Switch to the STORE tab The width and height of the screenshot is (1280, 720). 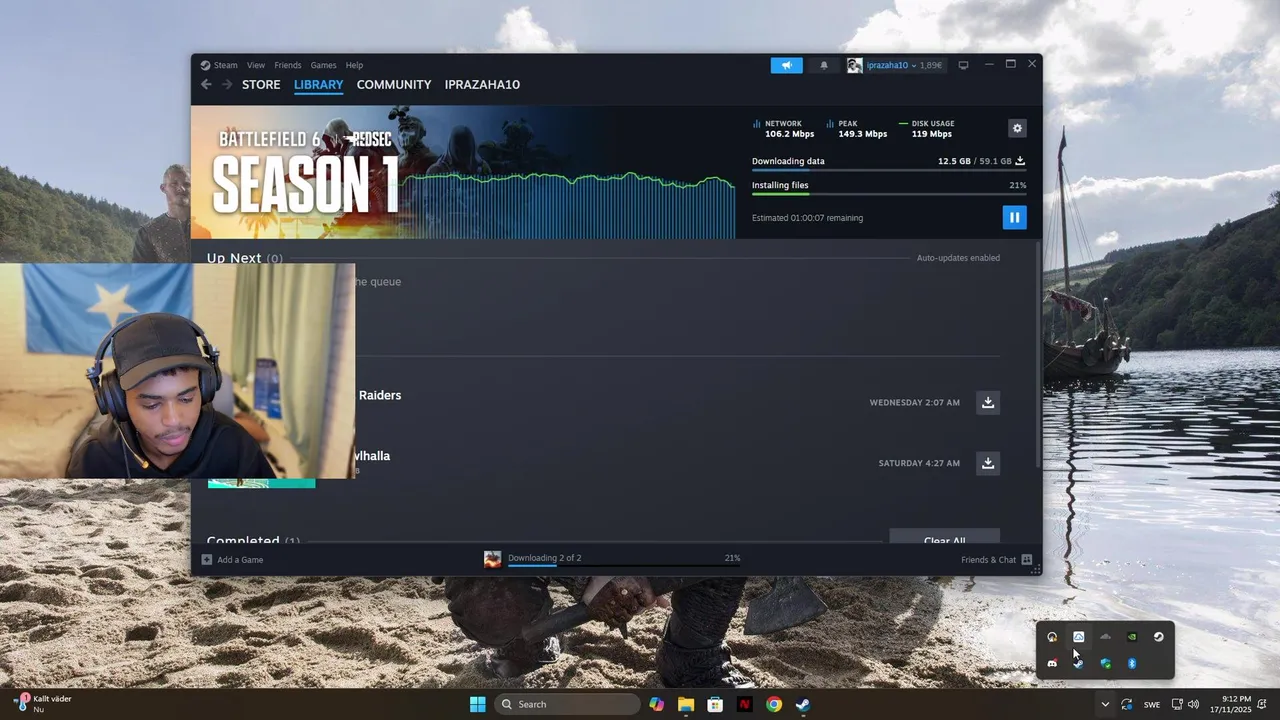coord(261,85)
